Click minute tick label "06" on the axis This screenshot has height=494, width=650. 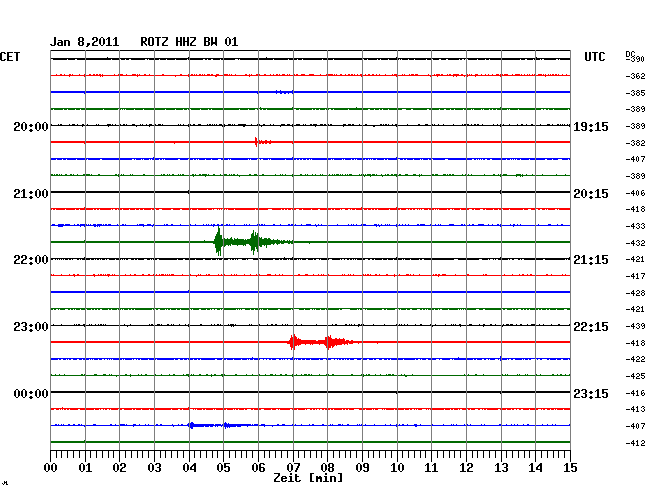[258, 468]
